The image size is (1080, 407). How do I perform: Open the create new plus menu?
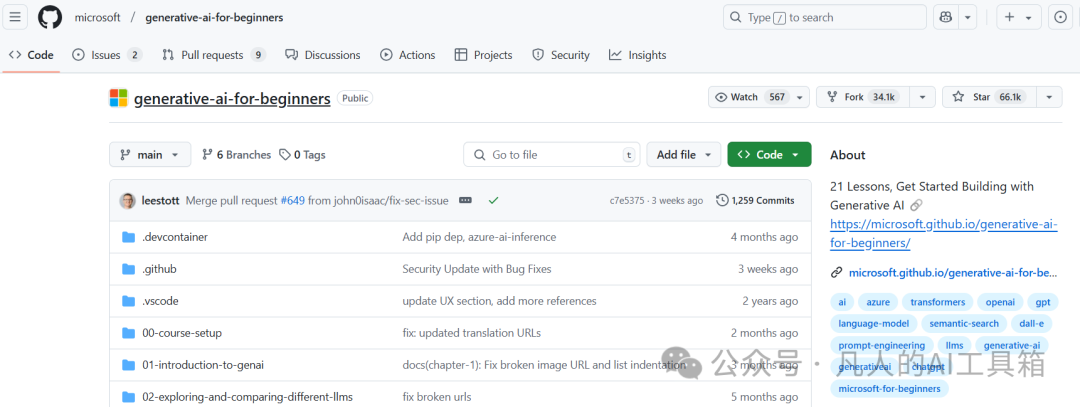coord(1019,17)
